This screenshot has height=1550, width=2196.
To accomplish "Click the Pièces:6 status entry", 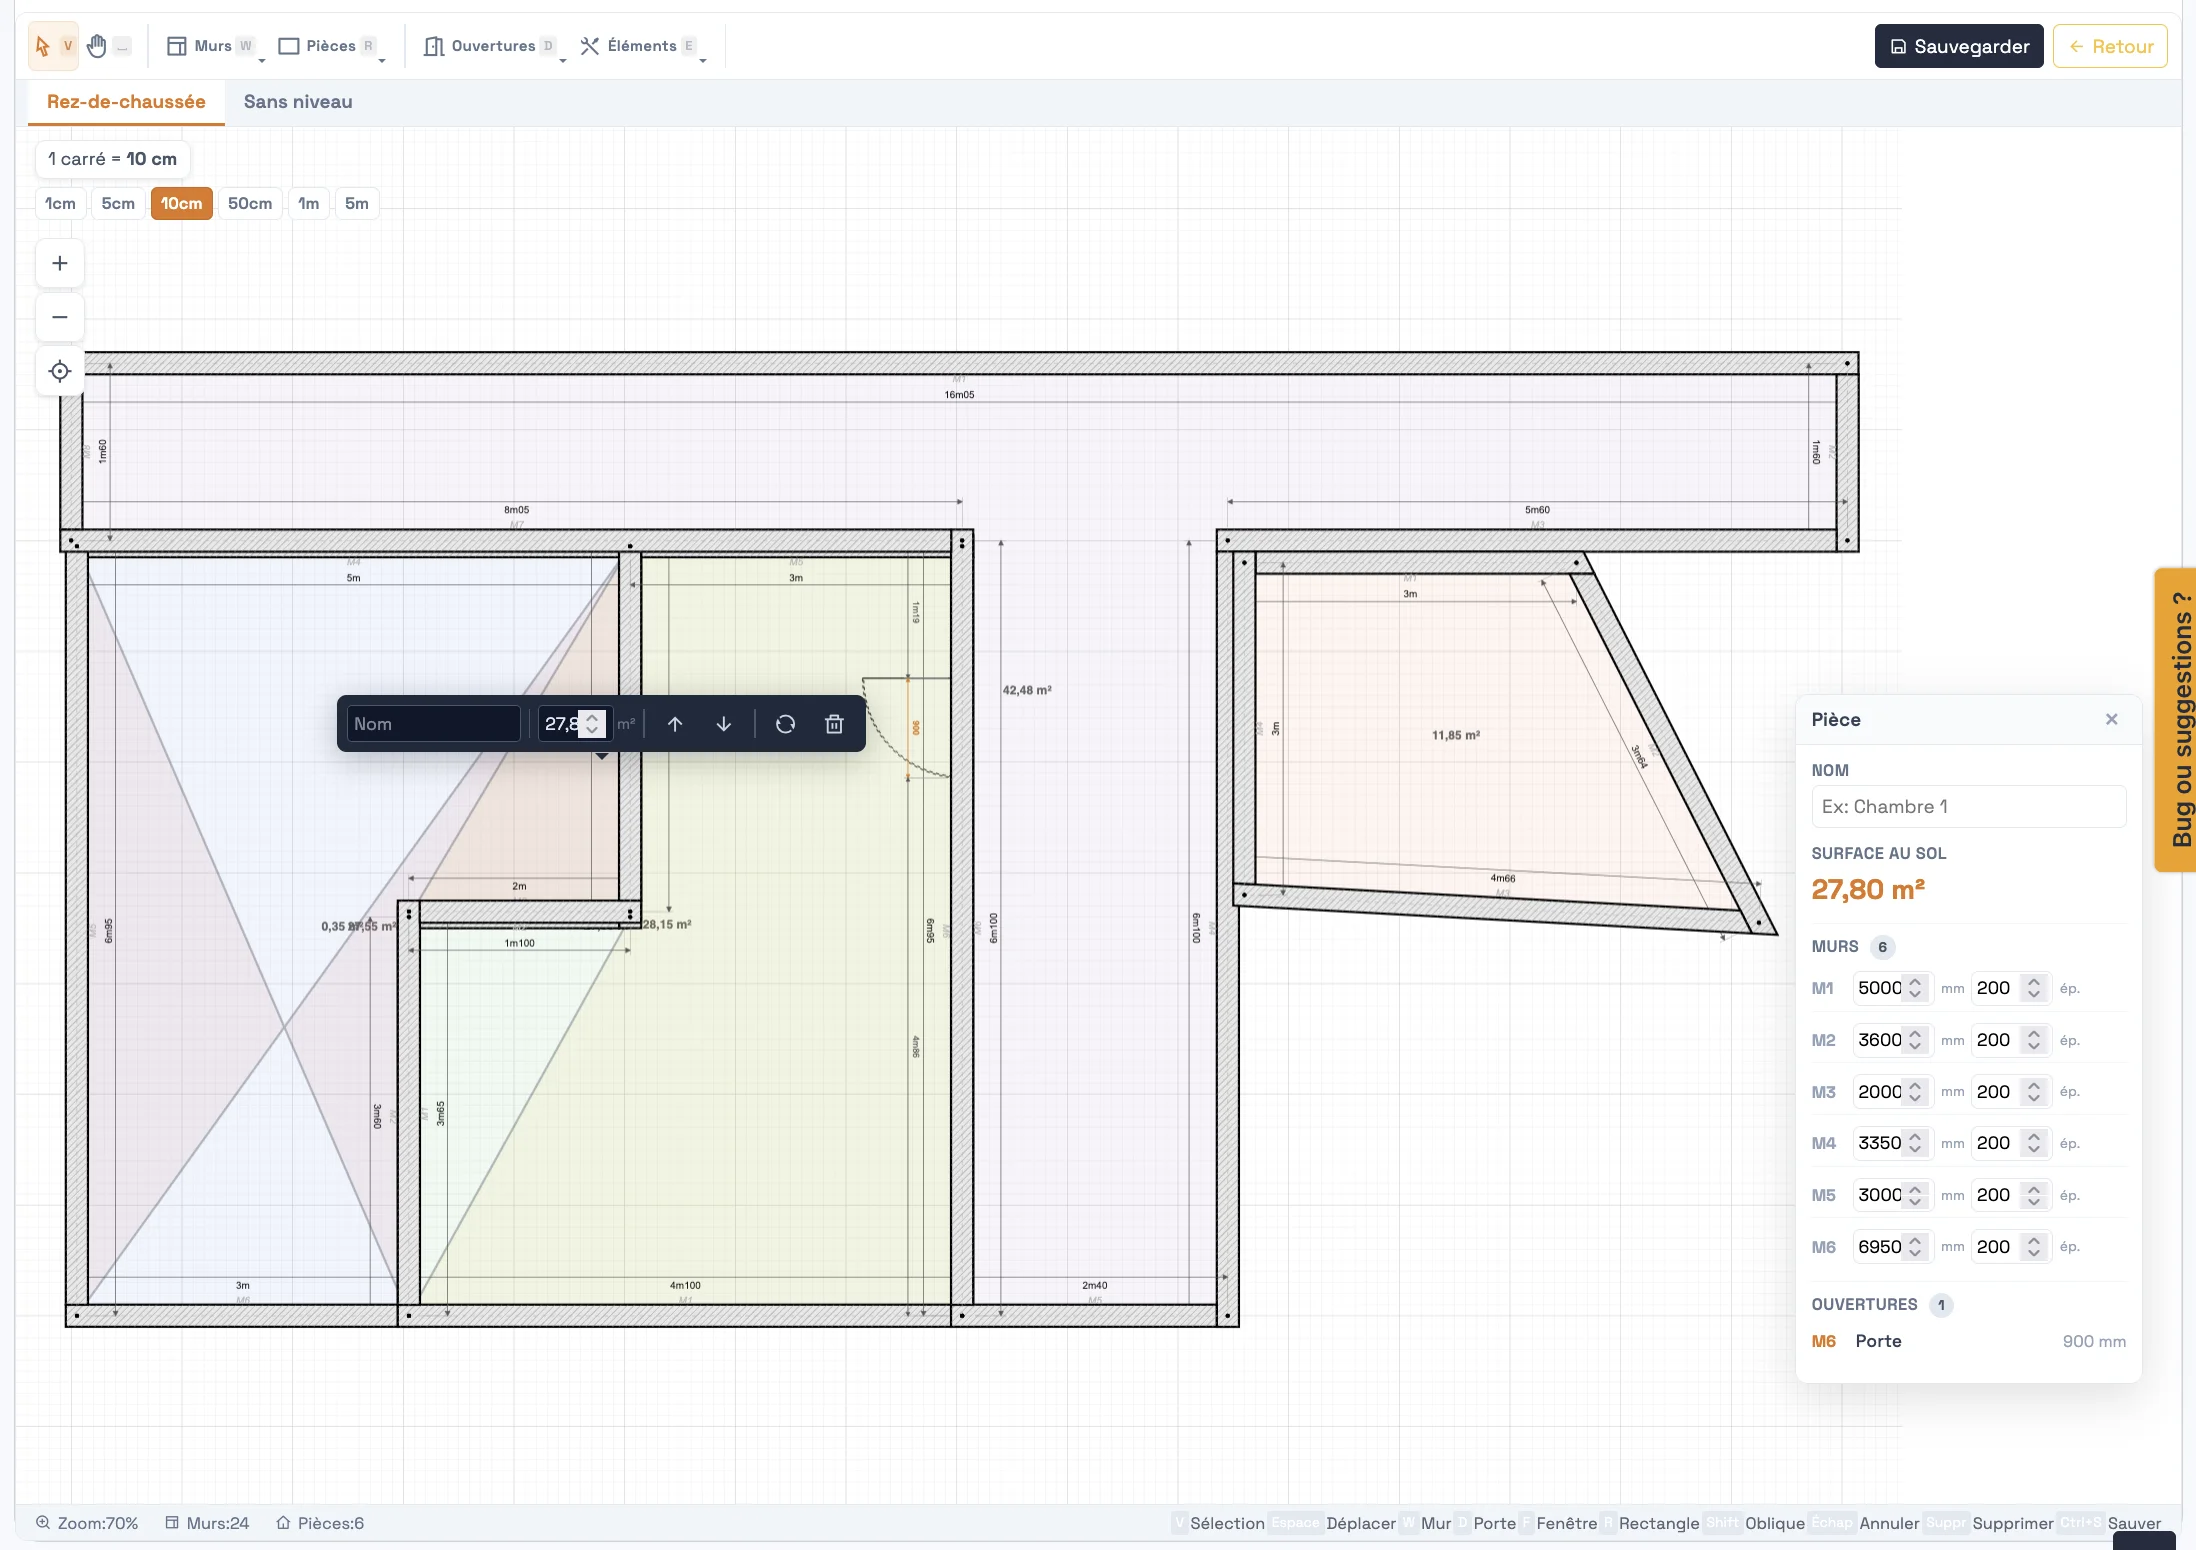I will point(320,1523).
